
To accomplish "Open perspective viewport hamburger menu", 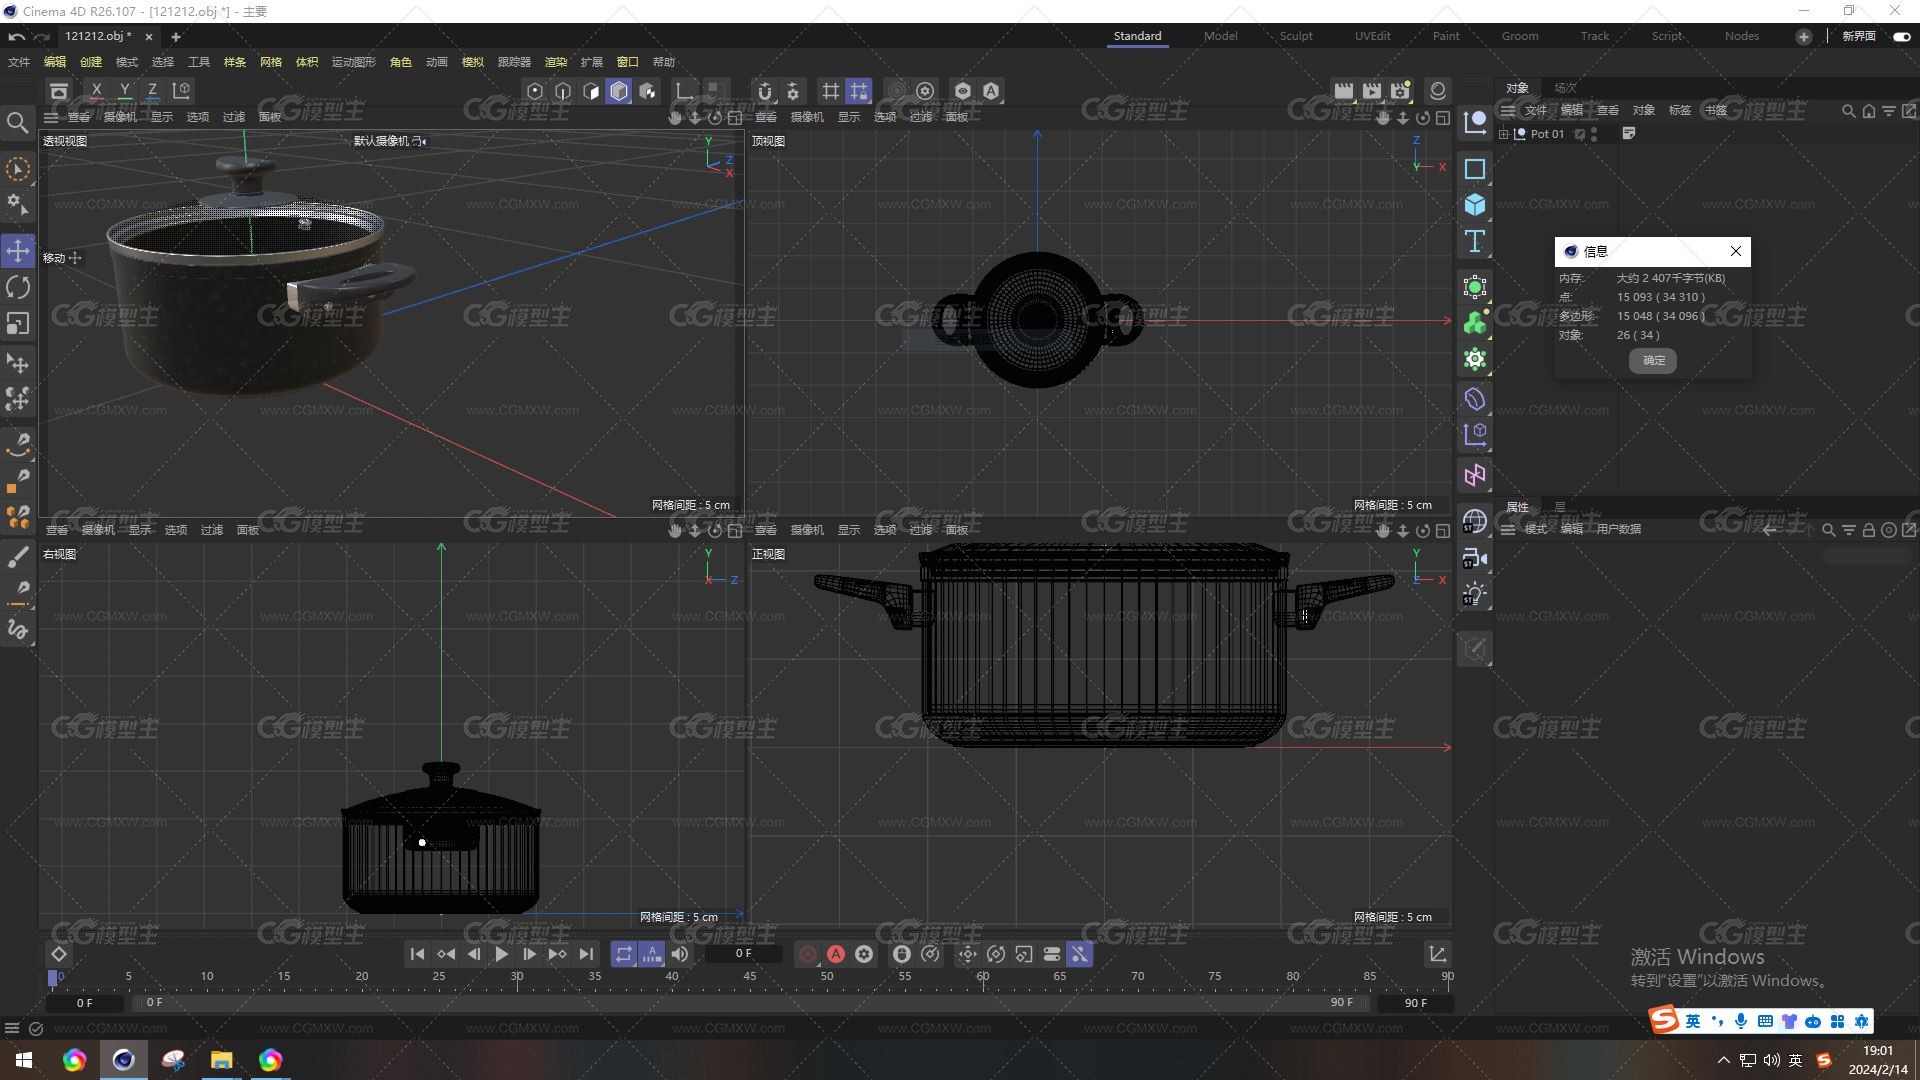I will tap(51, 117).
